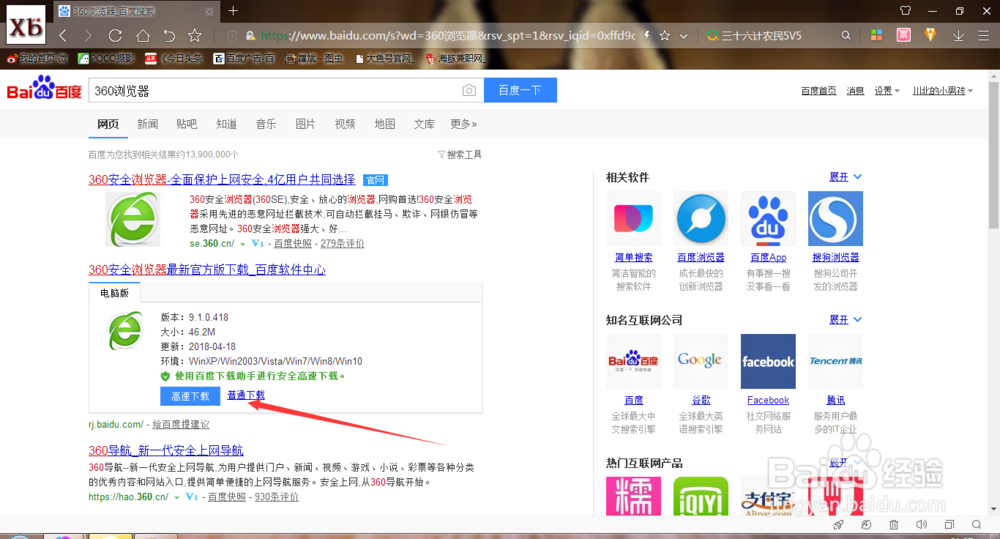Click the Baidu logo
The image size is (1000, 539).
point(44,89)
